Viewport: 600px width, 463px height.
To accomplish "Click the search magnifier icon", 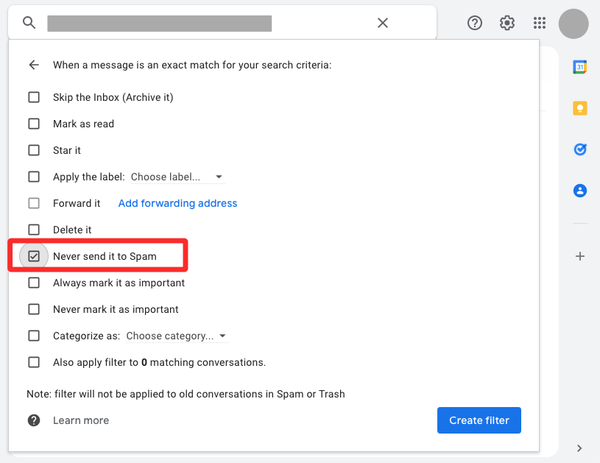I will pyautogui.click(x=29, y=23).
